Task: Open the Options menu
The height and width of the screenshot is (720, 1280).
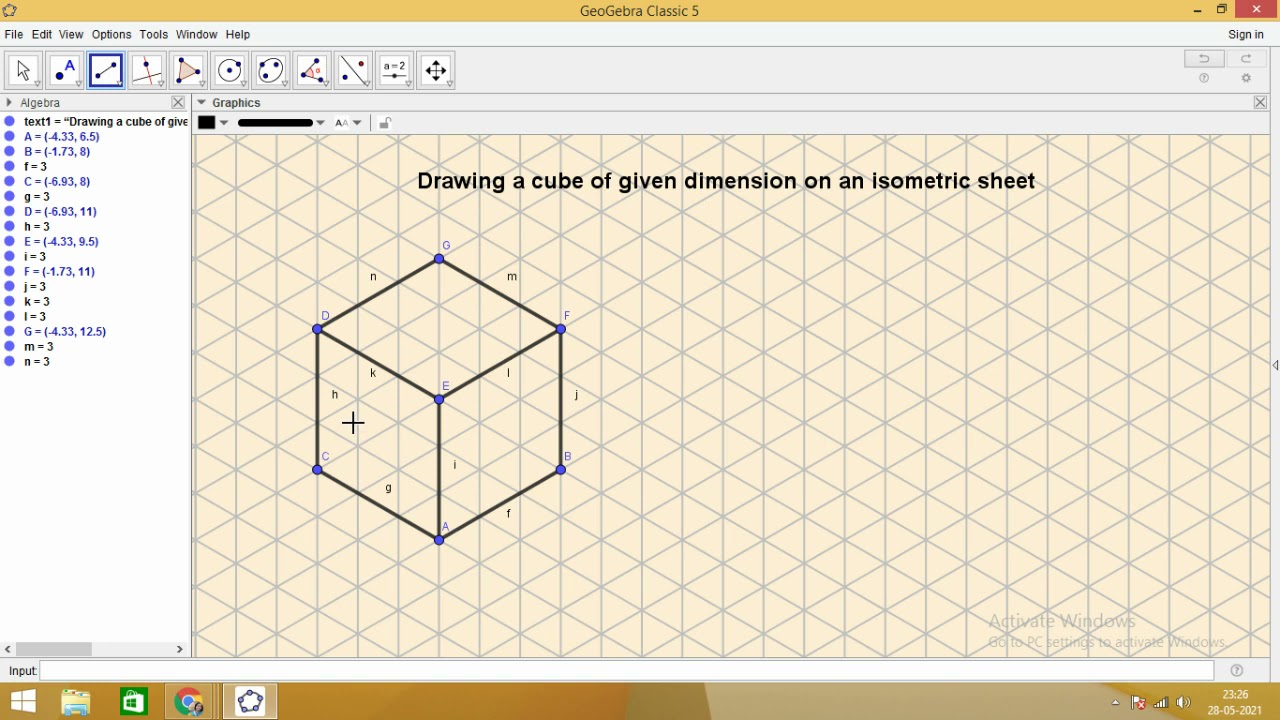Action: [111, 34]
